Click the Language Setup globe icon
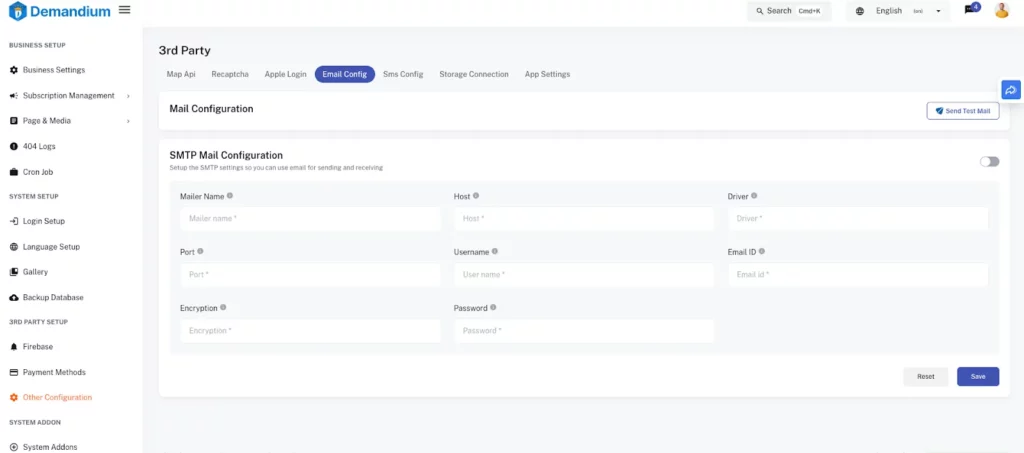The width and height of the screenshot is (1024, 453). [14, 247]
